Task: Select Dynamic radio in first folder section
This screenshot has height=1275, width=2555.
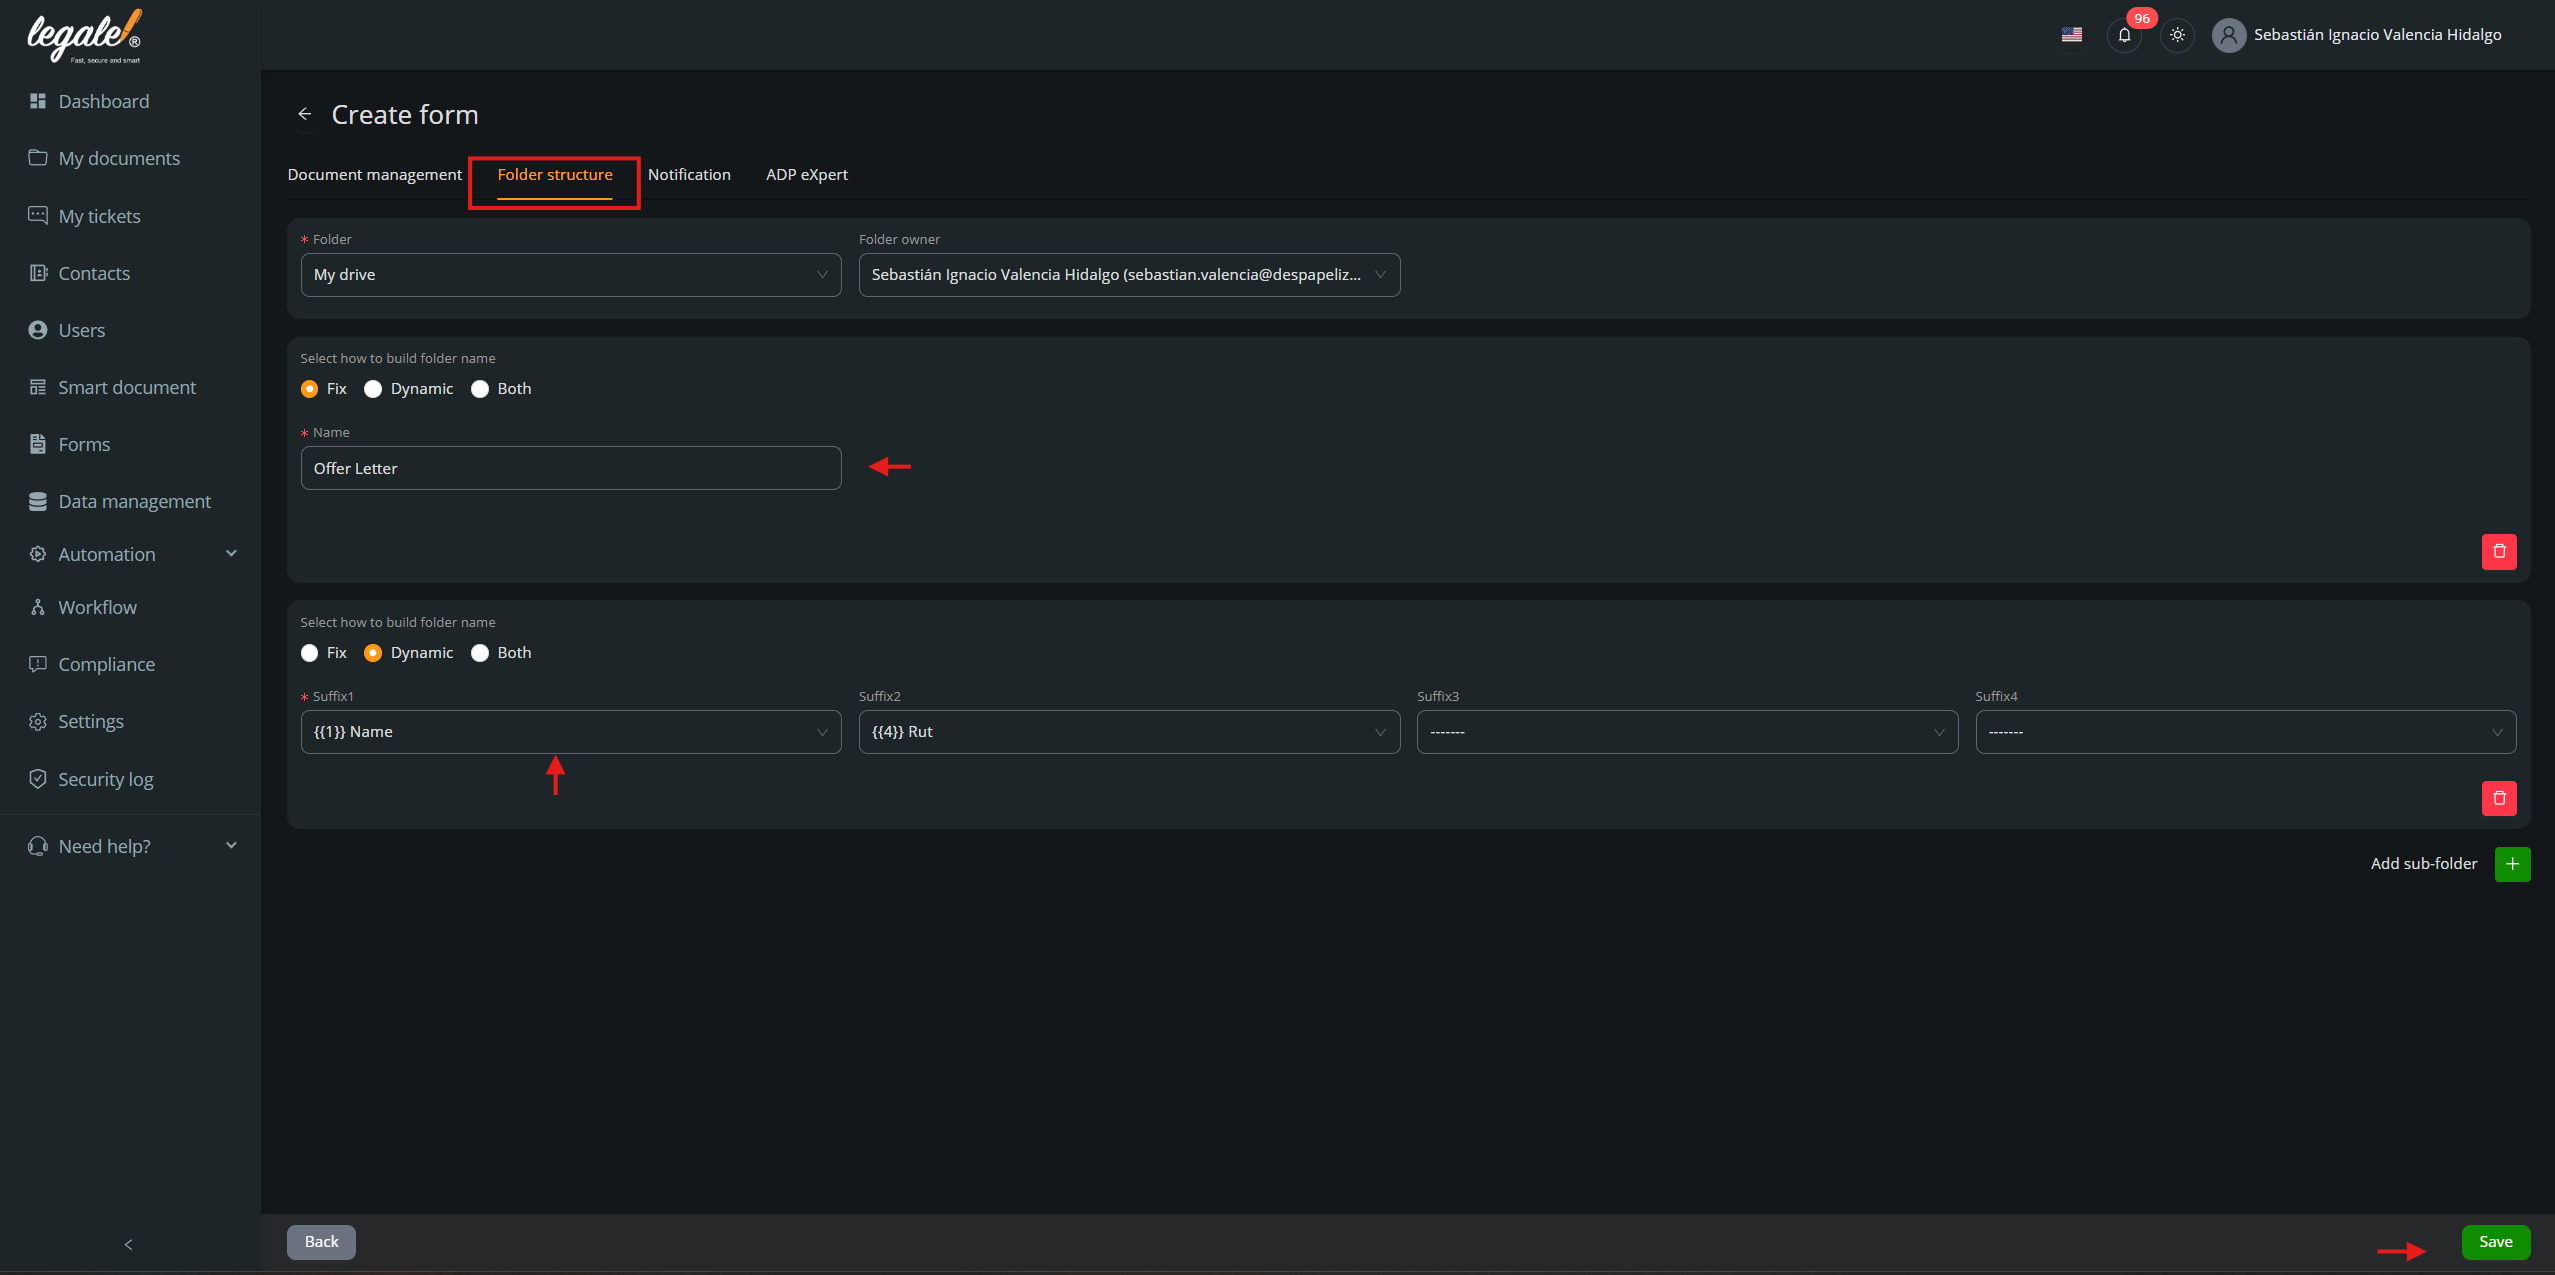Action: [373, 389]
